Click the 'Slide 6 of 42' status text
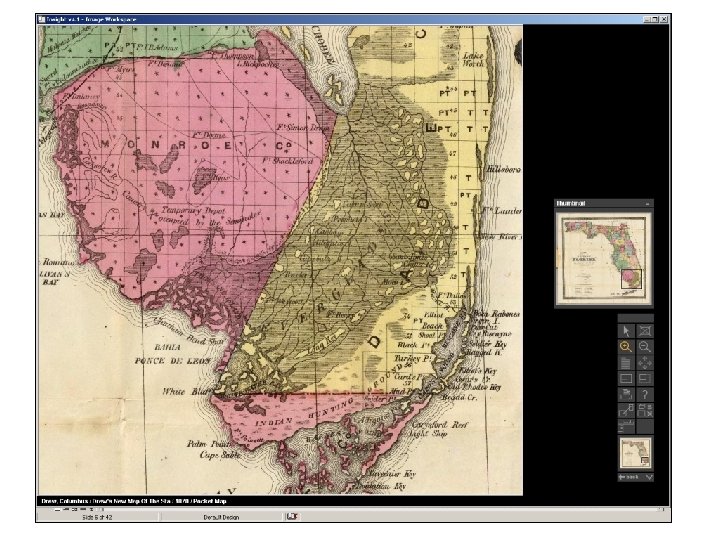The image size is (720, 540). [x=97, y=517]
